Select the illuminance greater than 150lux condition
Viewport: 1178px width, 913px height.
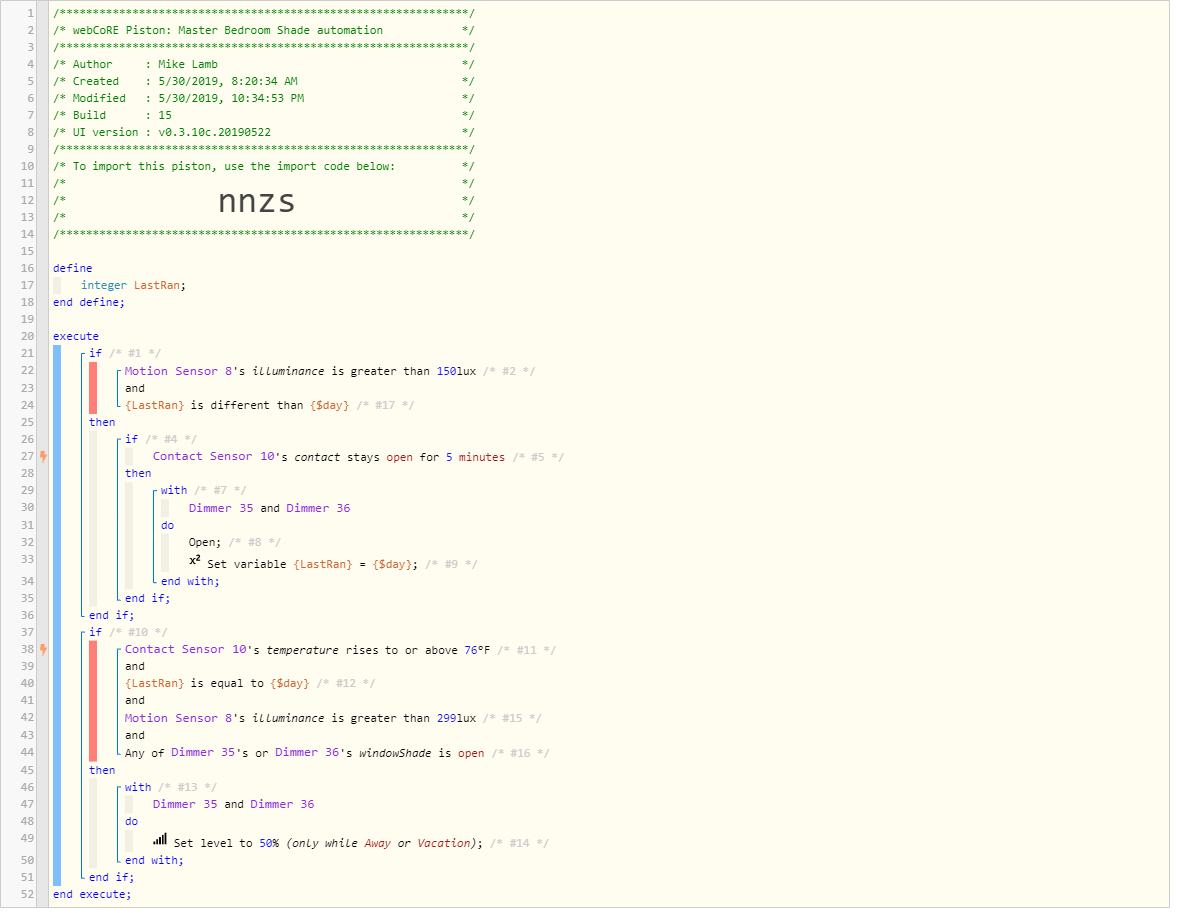(x=300, y=372)
